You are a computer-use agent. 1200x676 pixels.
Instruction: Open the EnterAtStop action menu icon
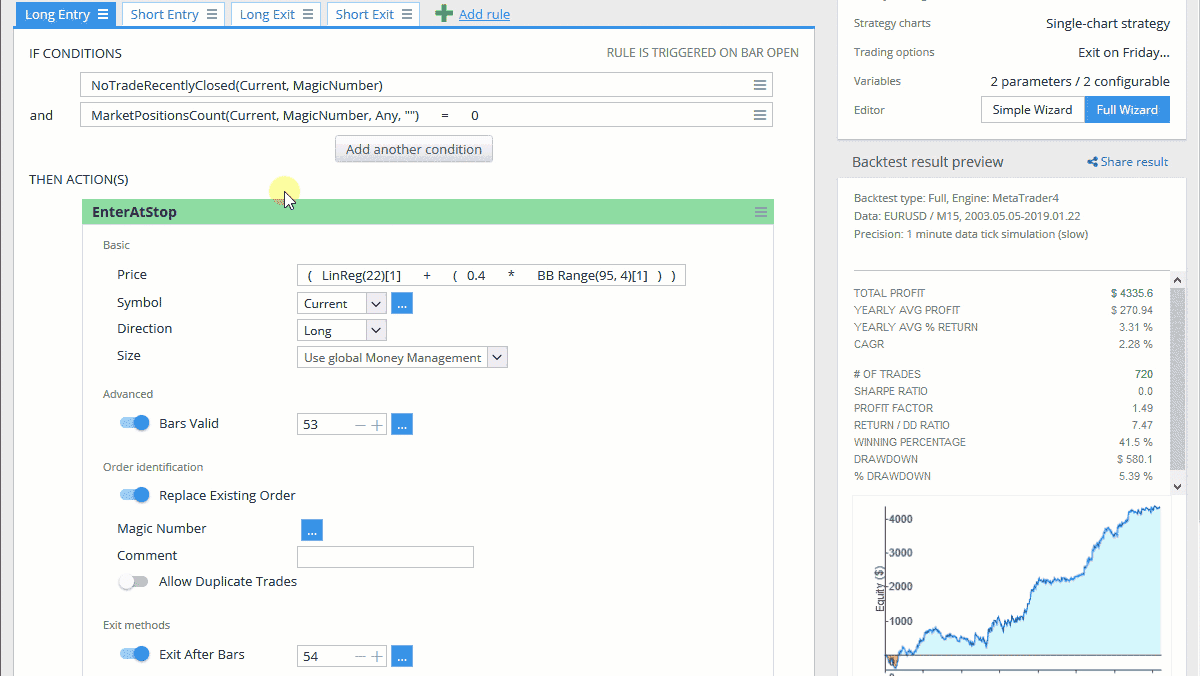pos(761,212)
